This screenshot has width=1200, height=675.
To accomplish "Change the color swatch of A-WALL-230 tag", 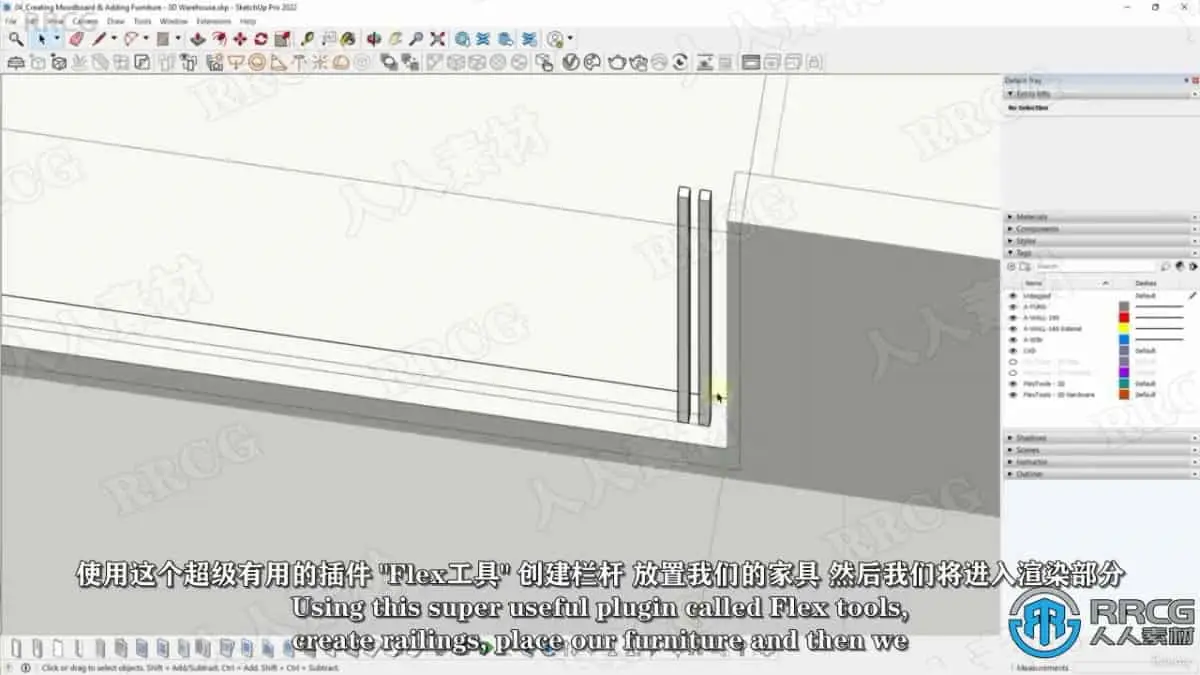I will [x=1123, y=317].
